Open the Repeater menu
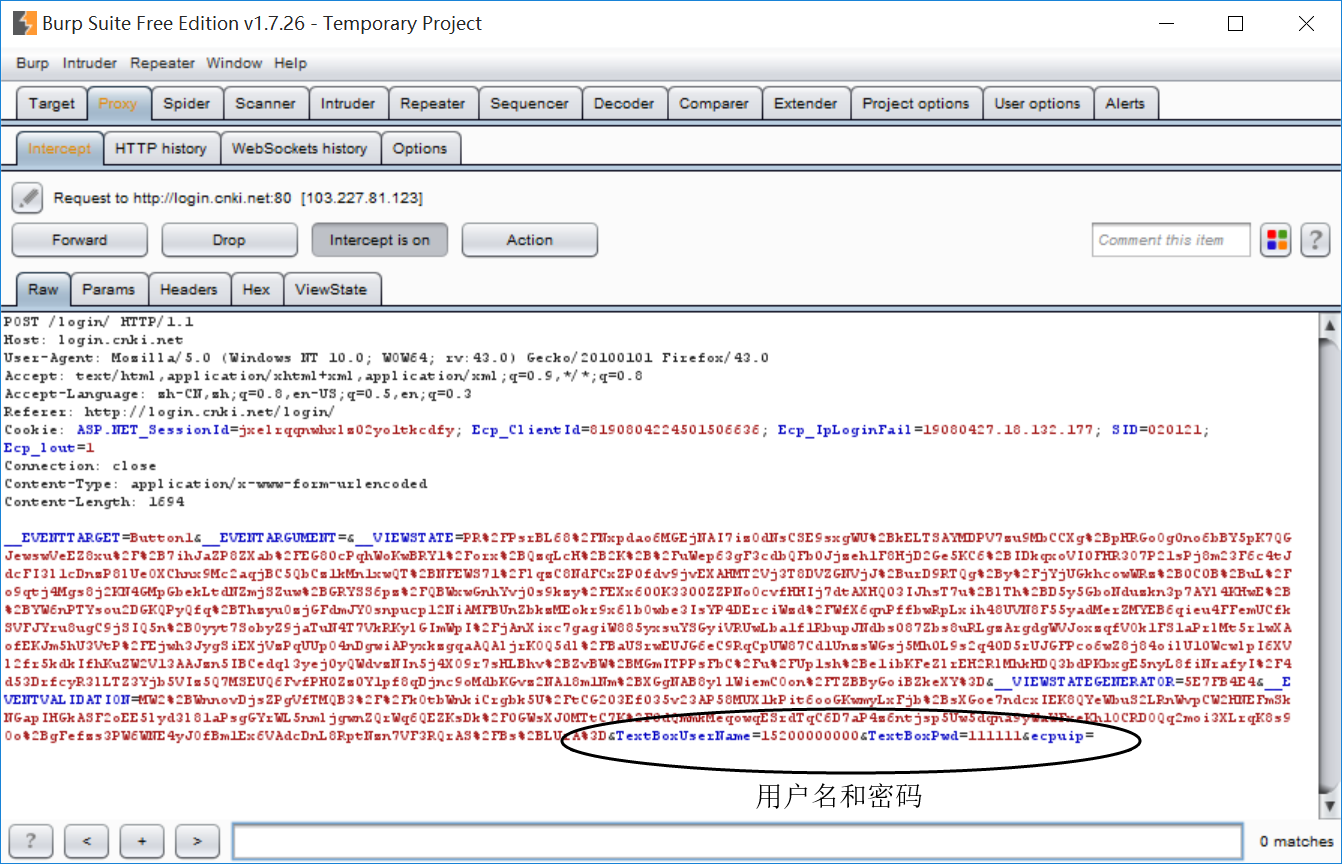1342x864 pixels. 162,63
